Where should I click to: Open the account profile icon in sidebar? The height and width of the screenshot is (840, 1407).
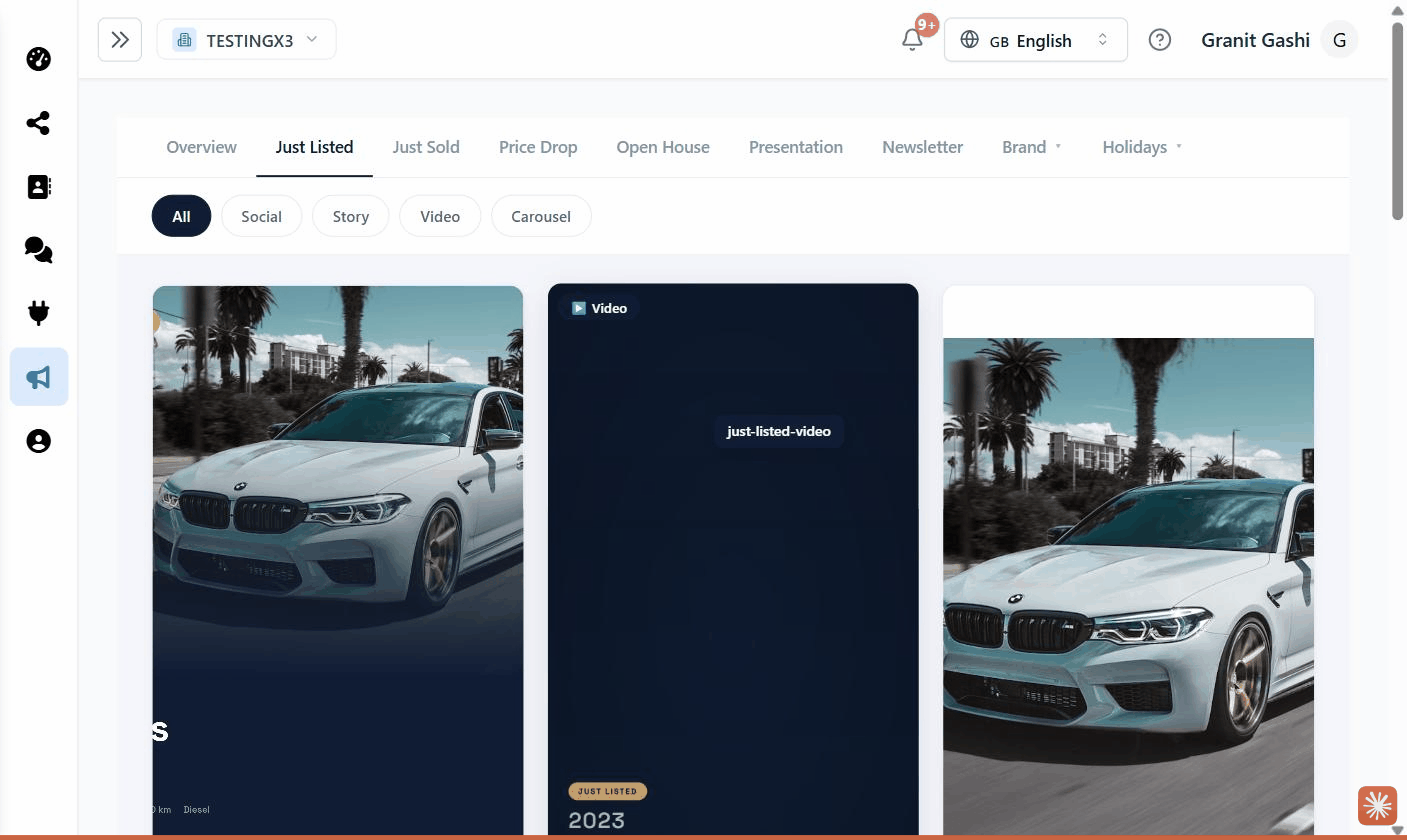click(x=38, y=441)
